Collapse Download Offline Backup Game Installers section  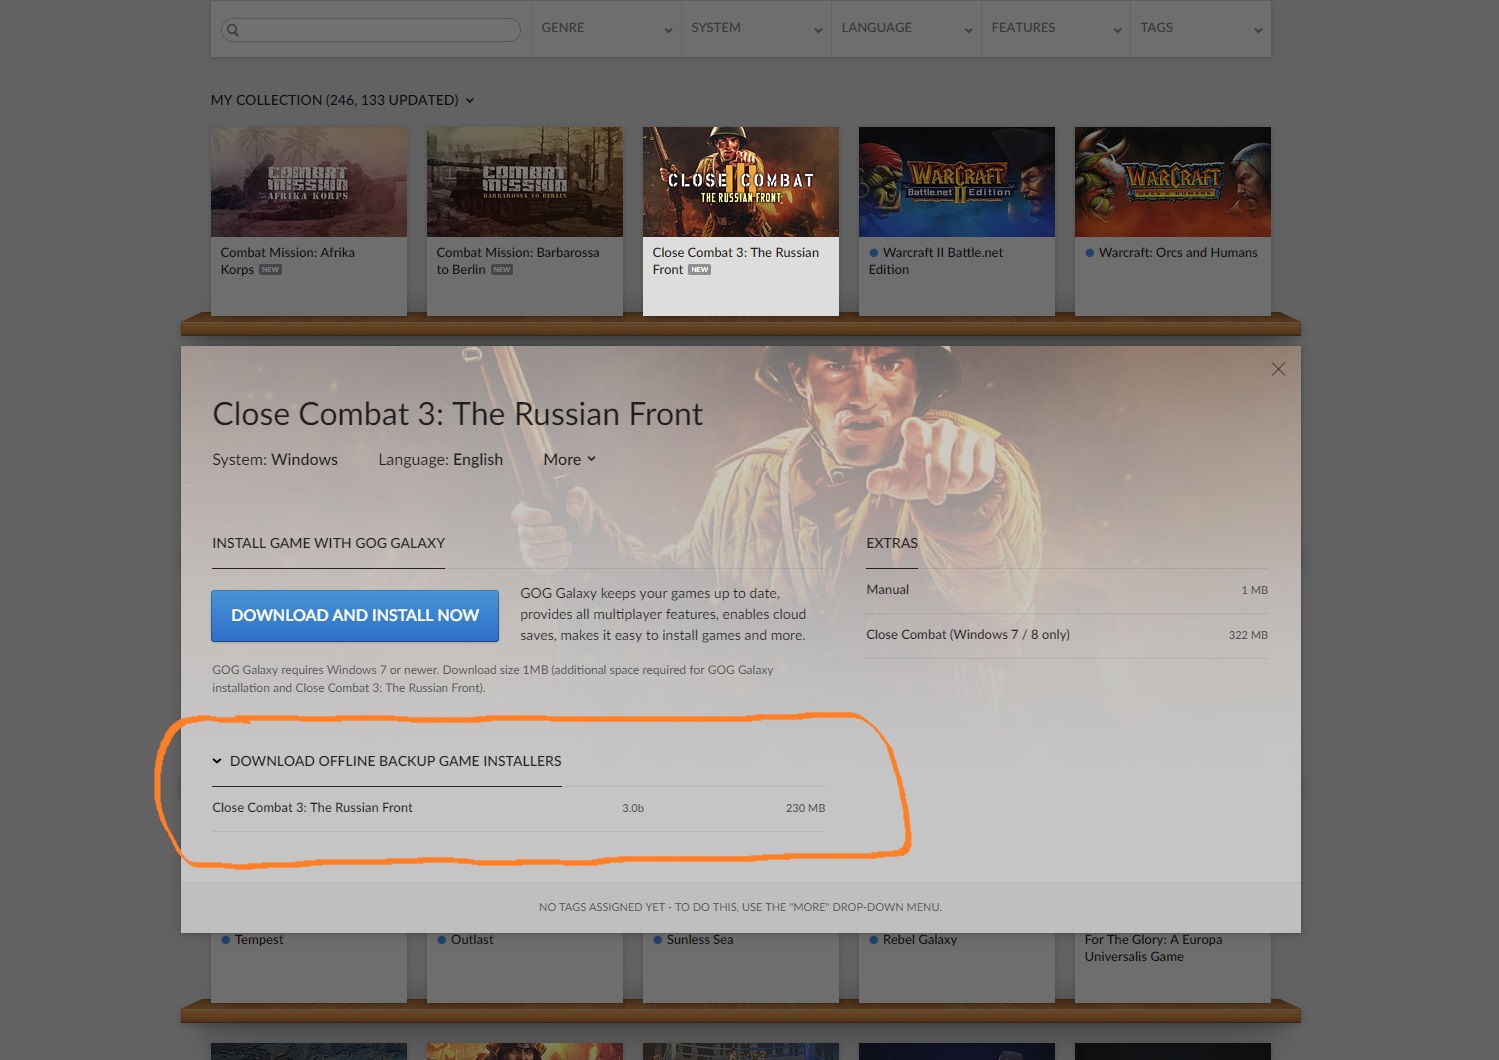[387, 761]
